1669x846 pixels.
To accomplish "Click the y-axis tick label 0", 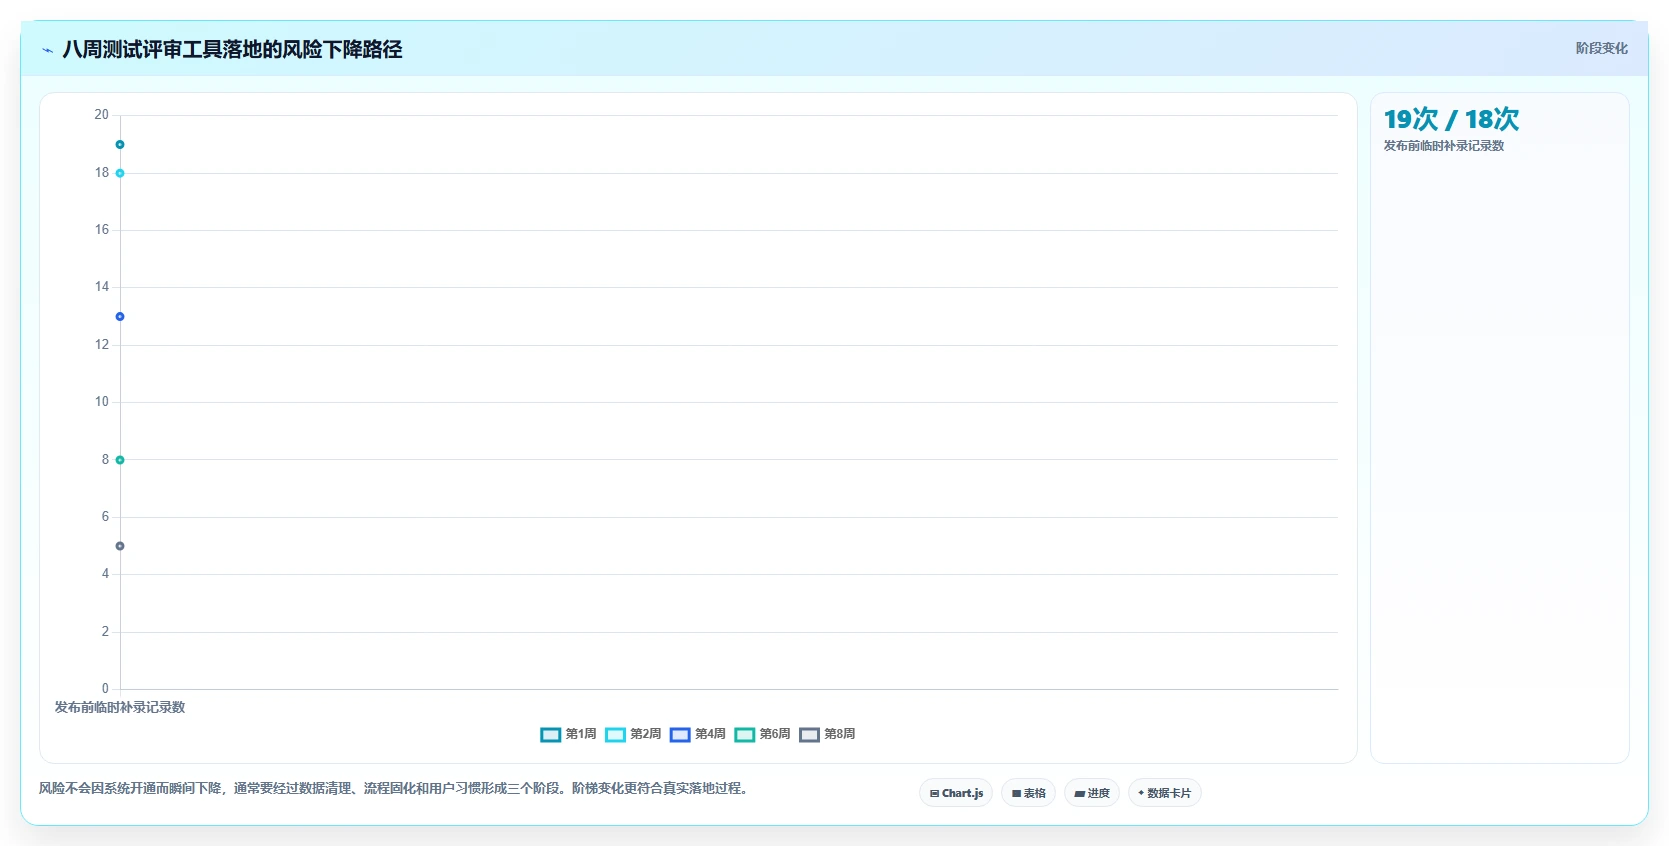I will (x=105, y=689).
